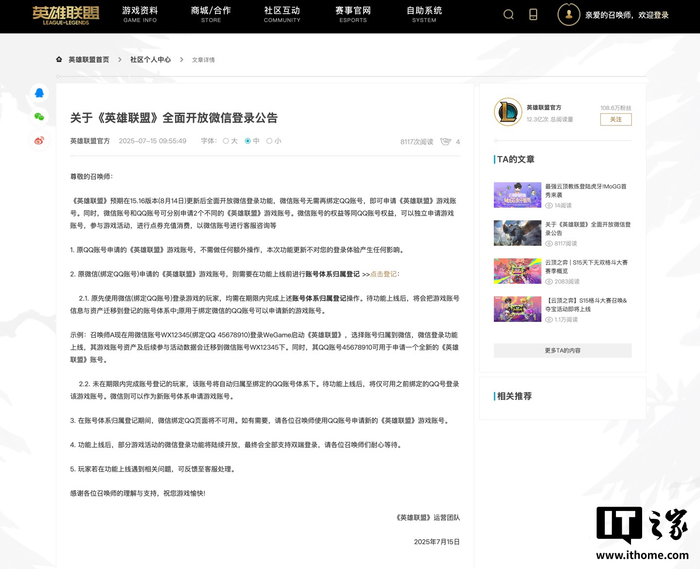The height and width of the screenshot is (569, 700).
Task: Click the 尊敬的召唤师 greeting line
Action: (x=92, y=177)
